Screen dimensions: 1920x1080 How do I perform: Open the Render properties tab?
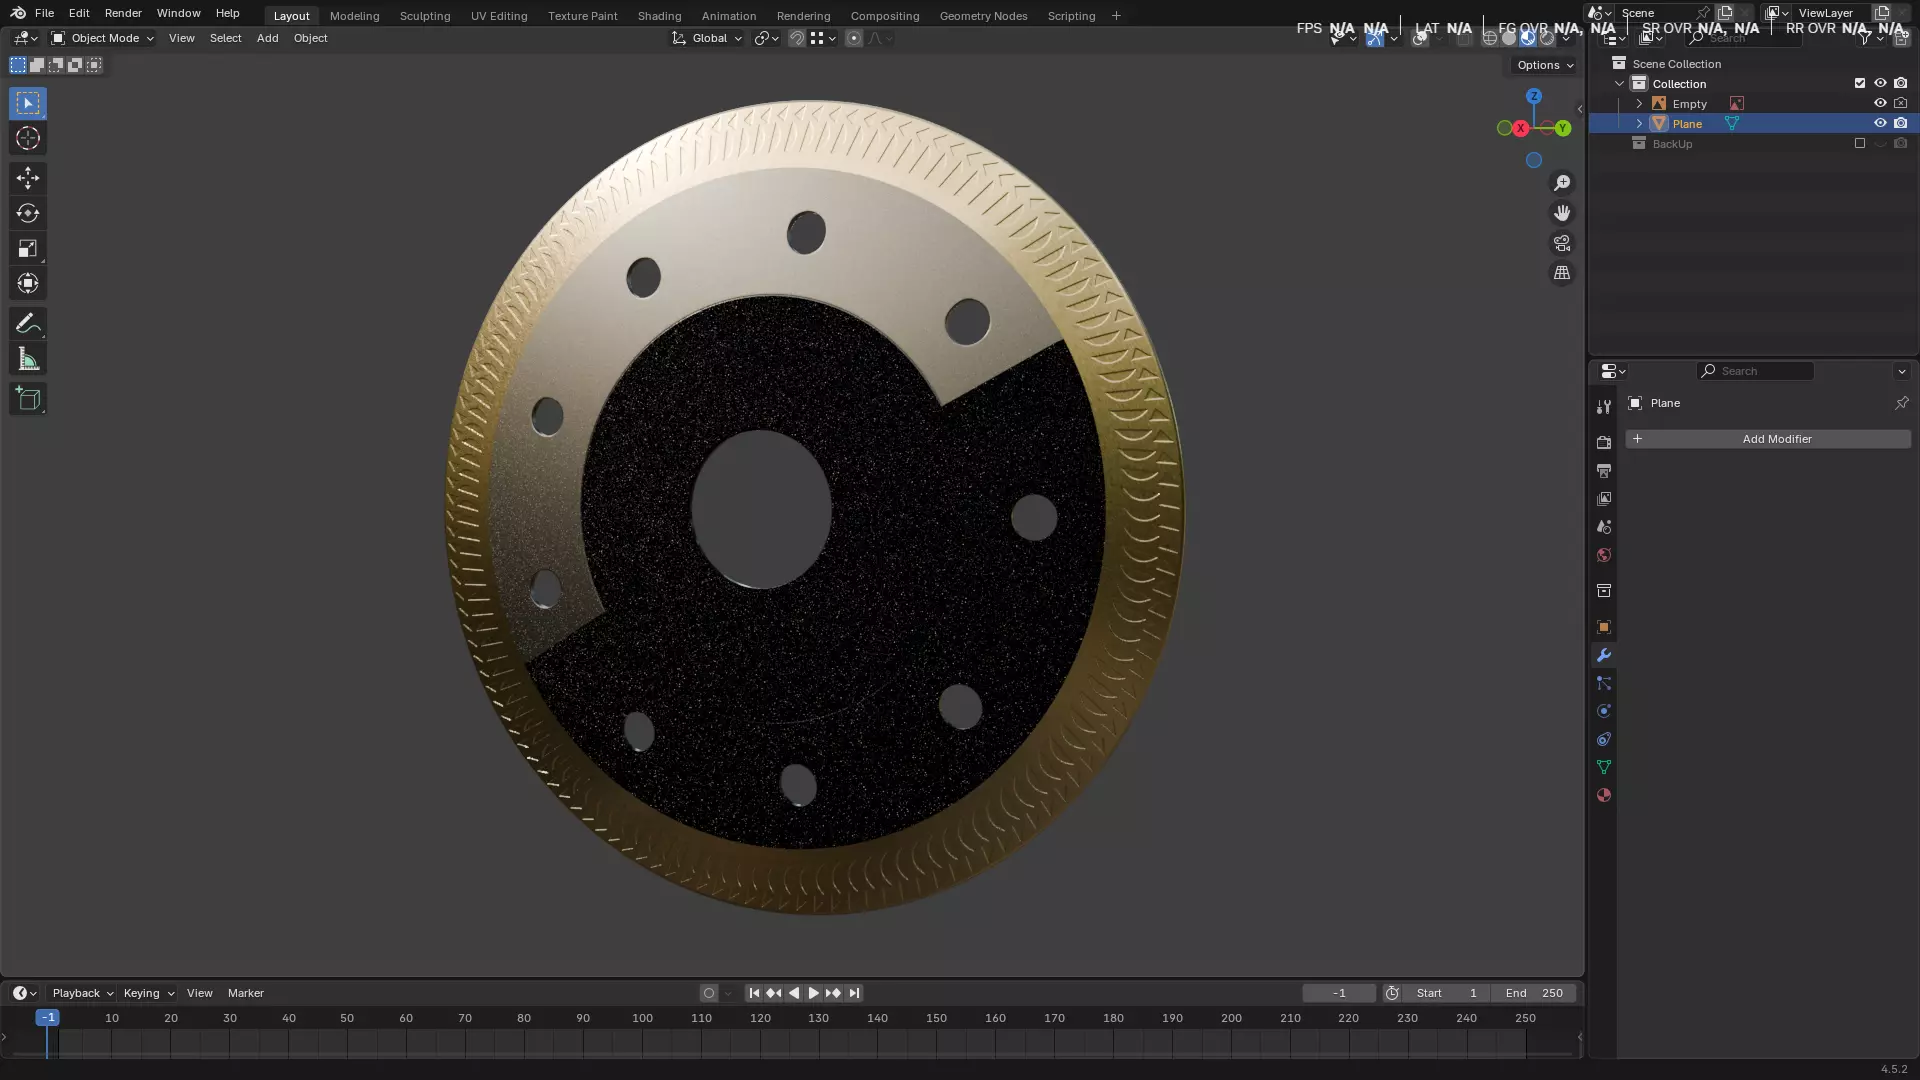click(1604, 442)
